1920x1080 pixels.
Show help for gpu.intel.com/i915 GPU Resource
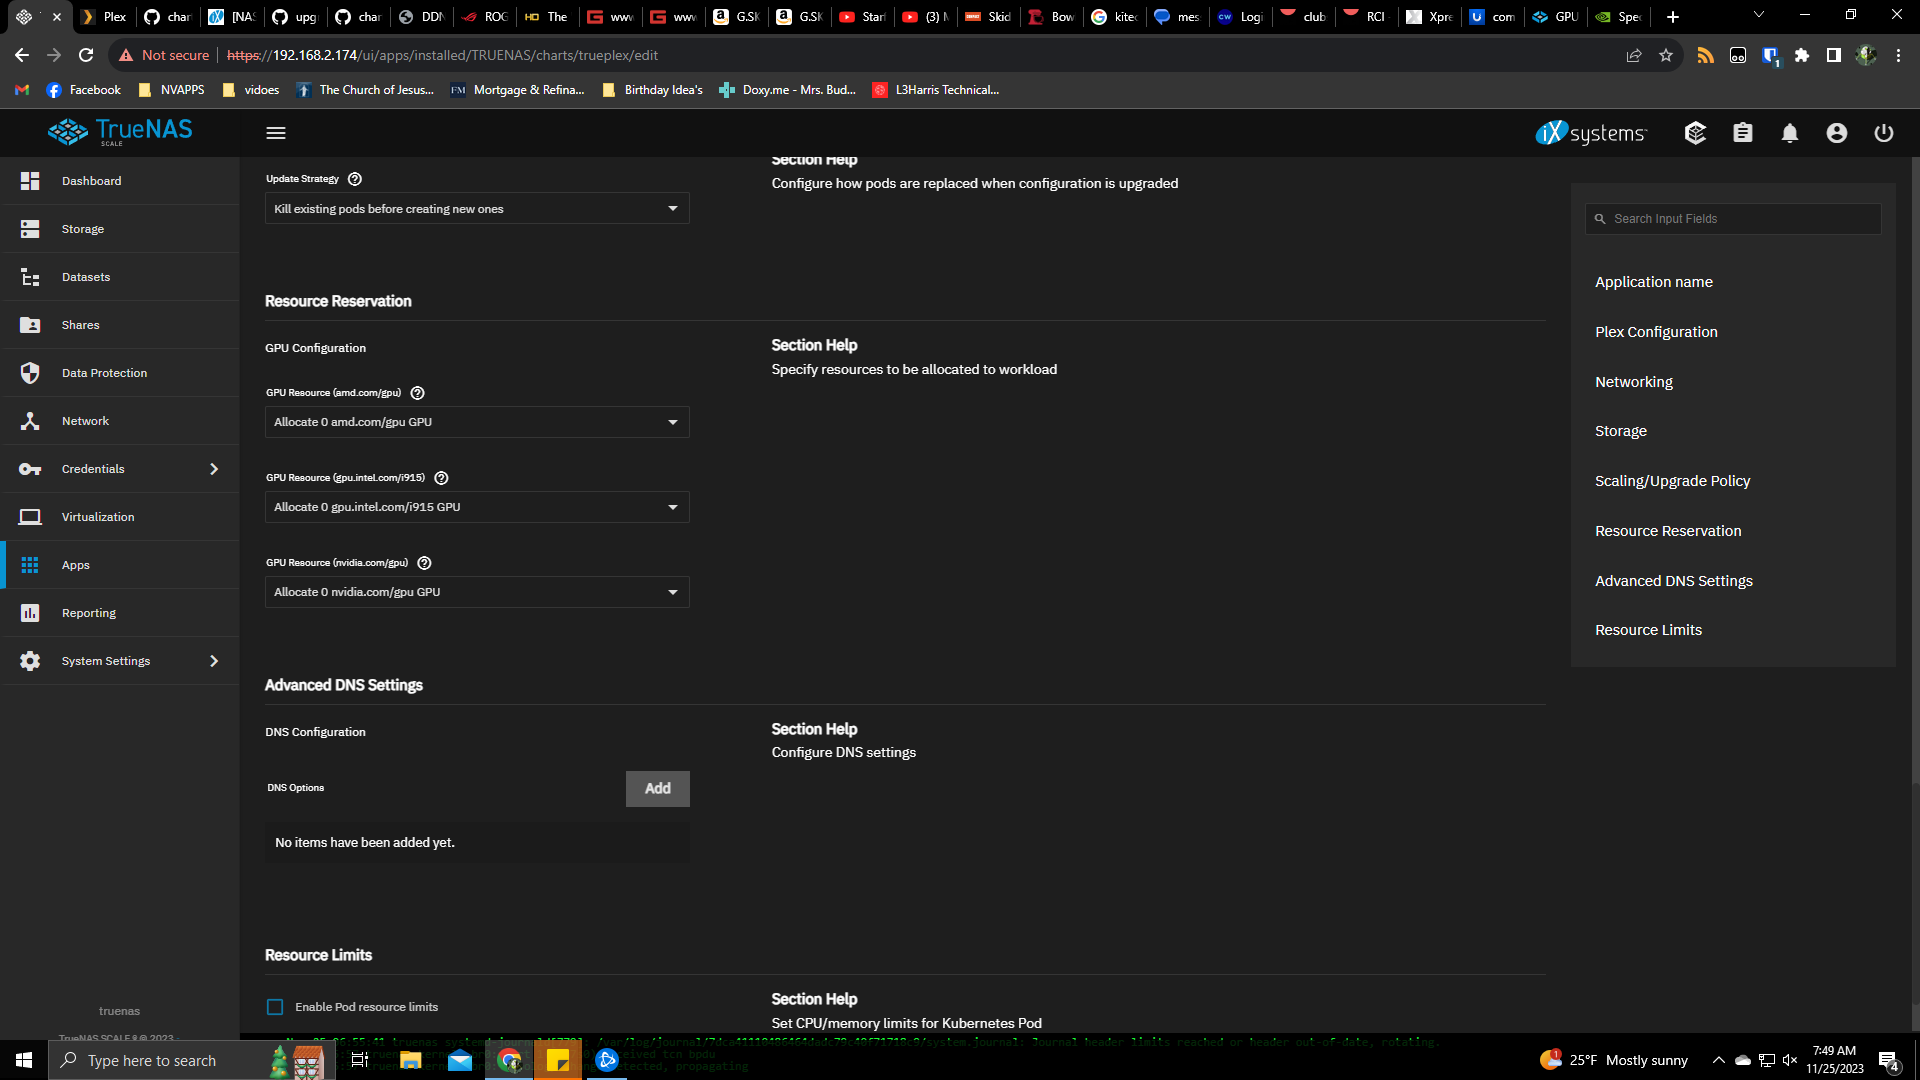tap(441, 478)
